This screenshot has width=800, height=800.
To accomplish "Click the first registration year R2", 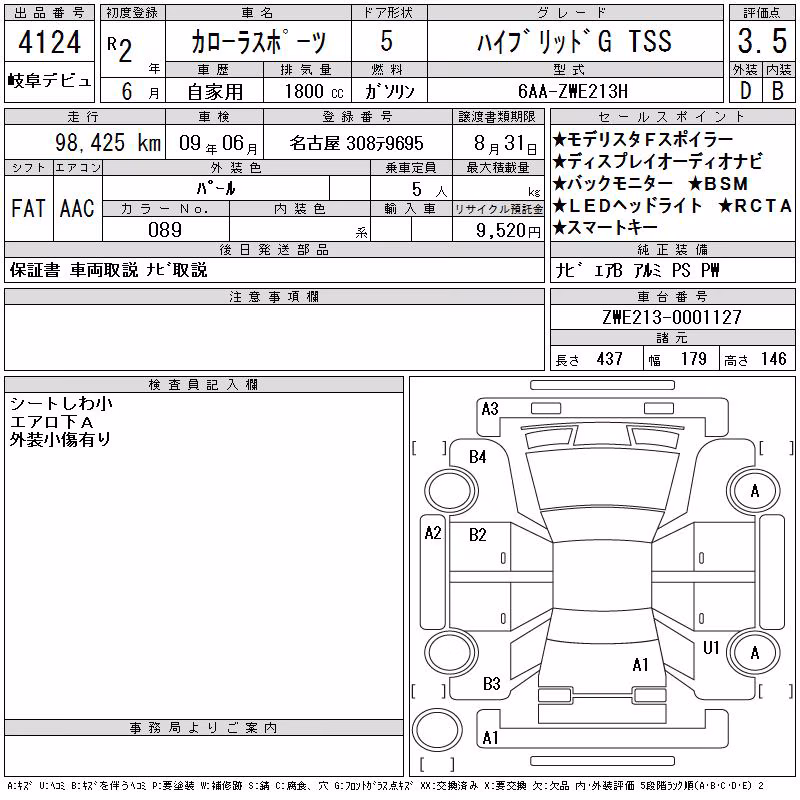I will click(120, 49).
